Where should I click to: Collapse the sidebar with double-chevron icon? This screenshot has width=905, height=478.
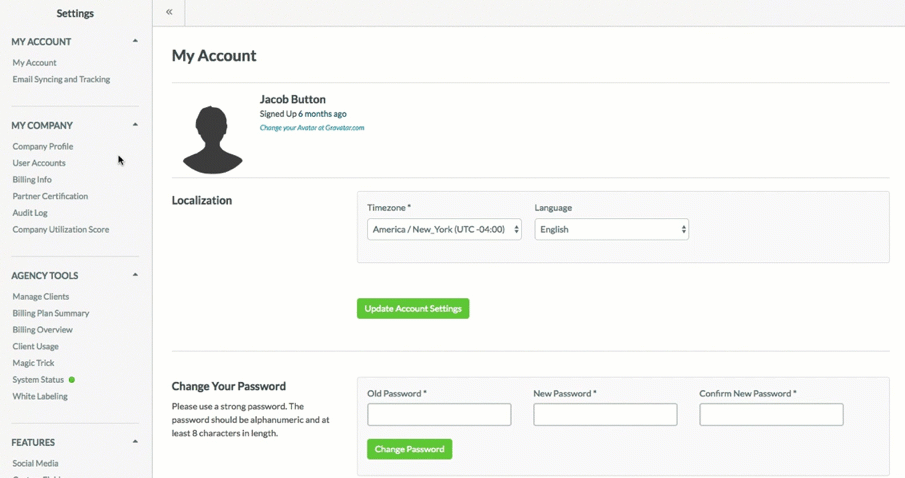pos(169,12)
